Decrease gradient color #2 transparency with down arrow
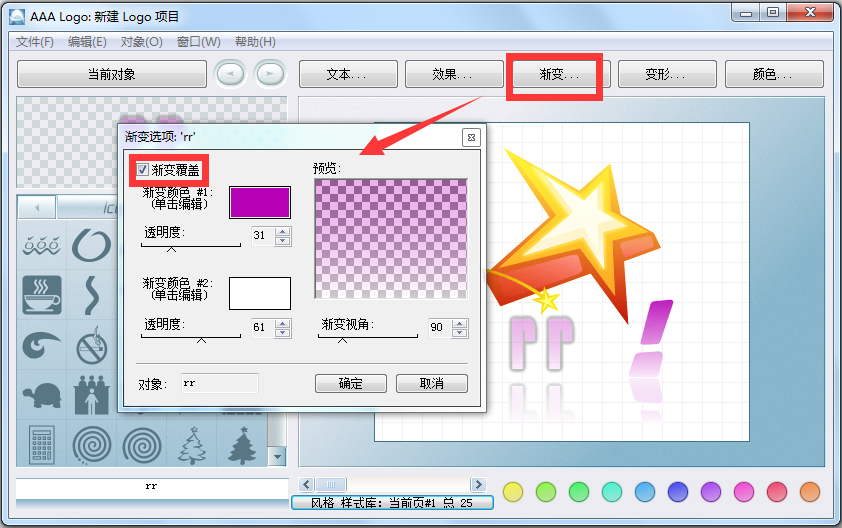The width and height of the screenshot is (842, 528). point(283,333)
